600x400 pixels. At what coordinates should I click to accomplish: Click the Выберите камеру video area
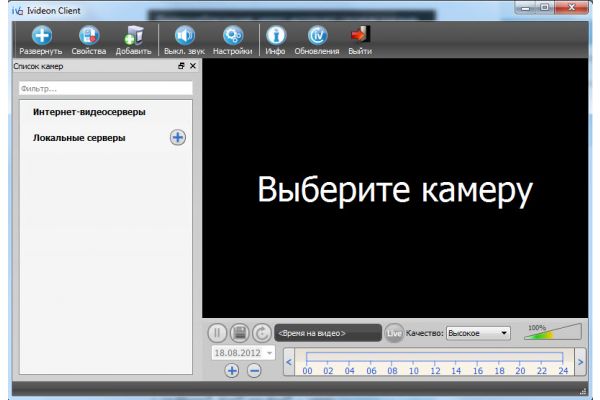[x=395, y=188]
